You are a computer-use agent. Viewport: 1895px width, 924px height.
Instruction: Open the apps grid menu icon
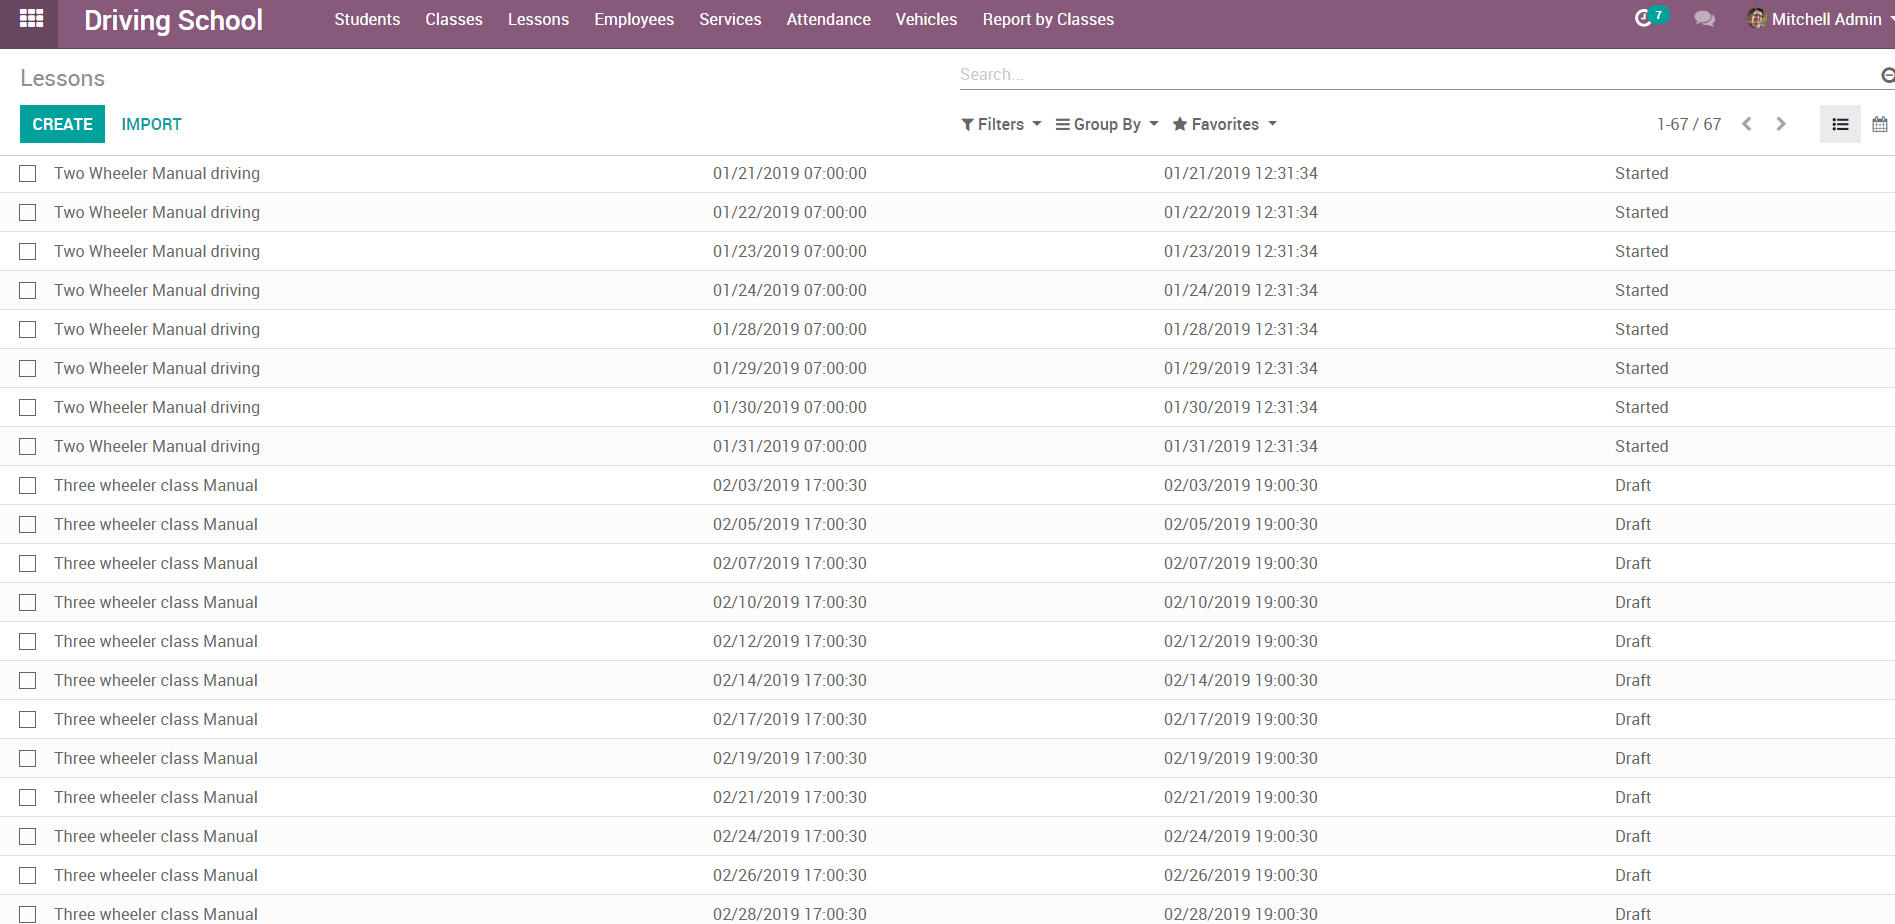31,19
